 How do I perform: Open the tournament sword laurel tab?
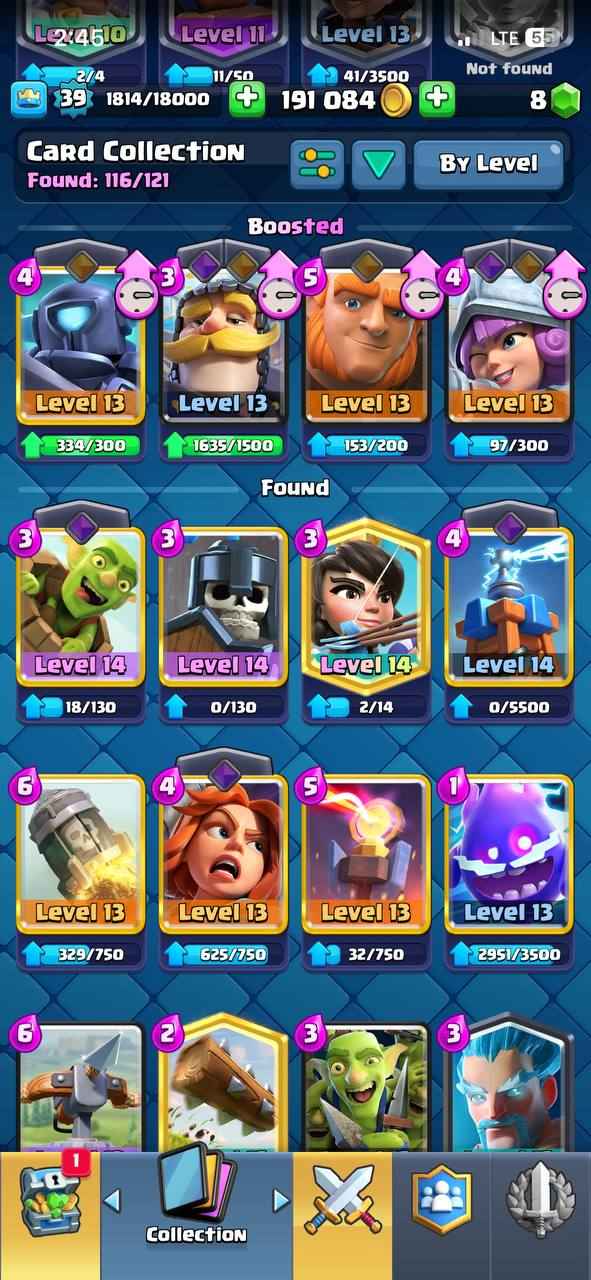tap(540, 1200)
